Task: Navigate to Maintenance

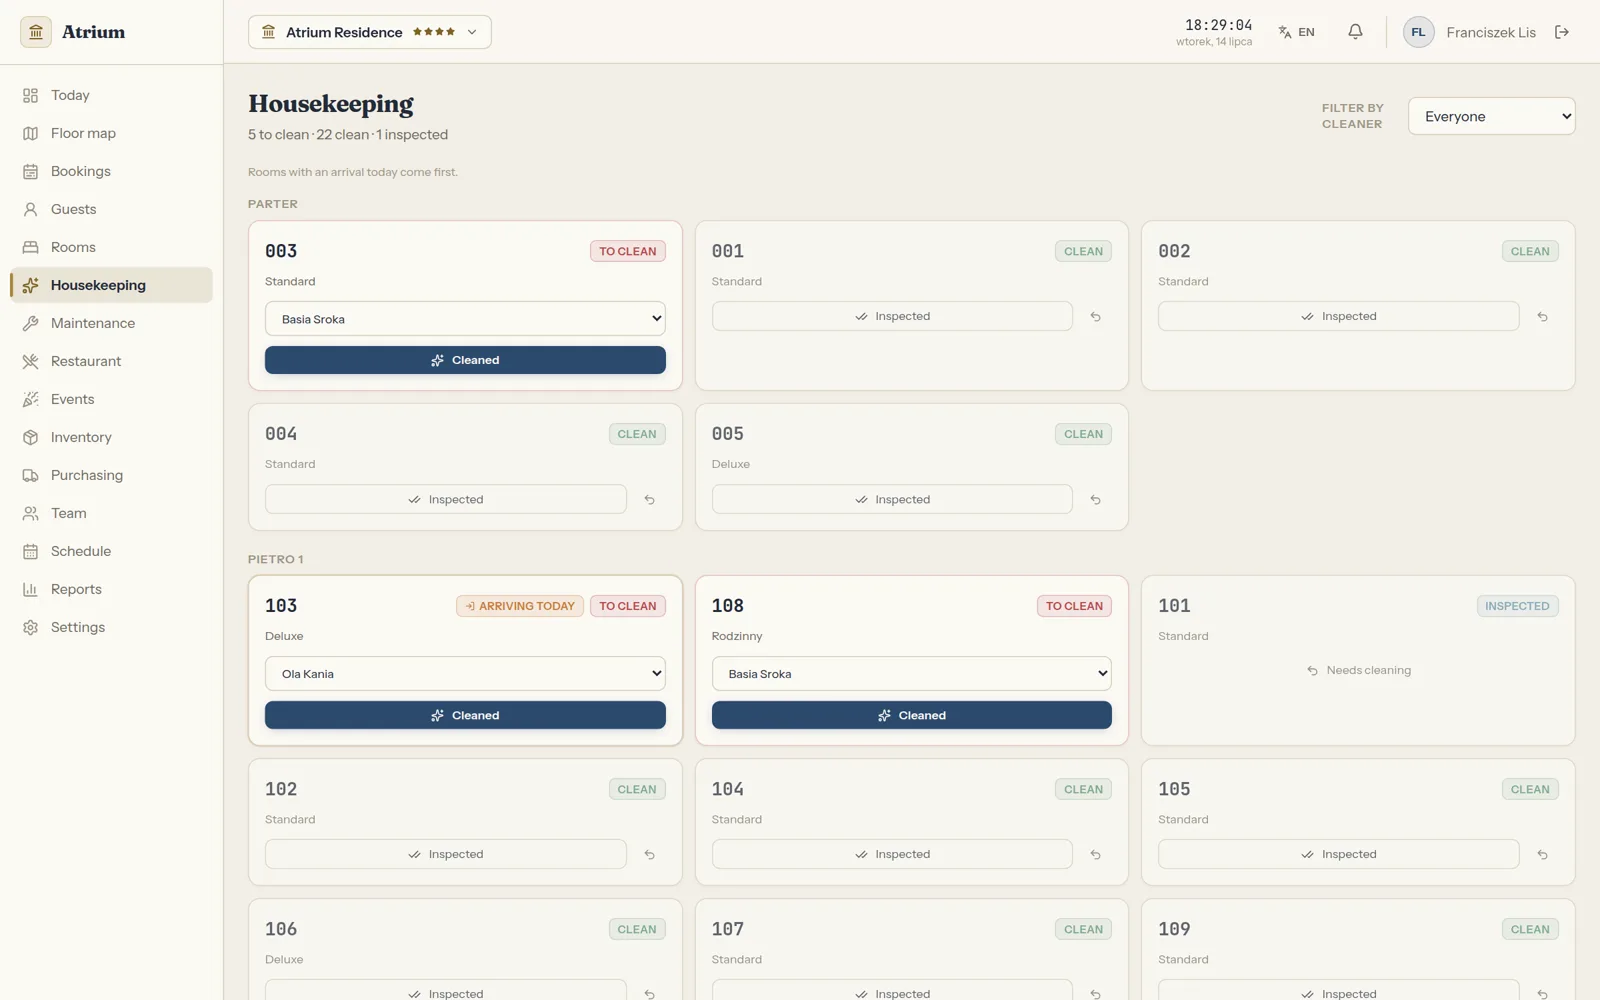Action: [x=111, y=323]
